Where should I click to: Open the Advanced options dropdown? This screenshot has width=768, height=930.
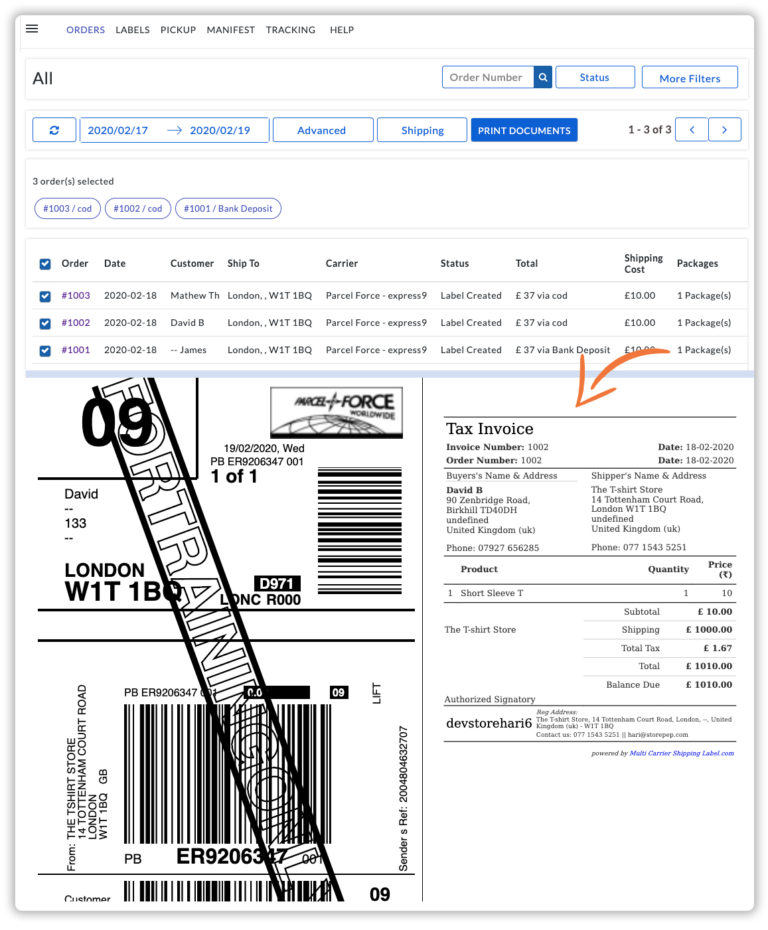click(x=322, y=130)
